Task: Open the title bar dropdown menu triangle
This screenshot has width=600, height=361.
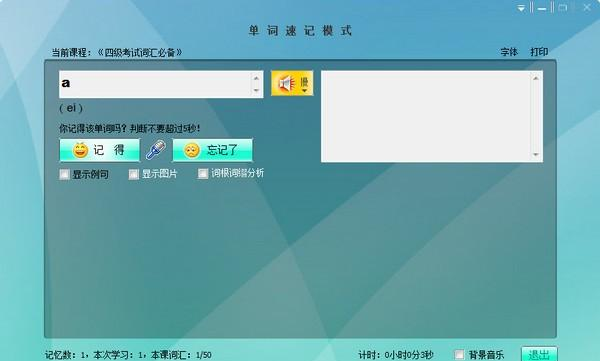Action: pos(521,8)
